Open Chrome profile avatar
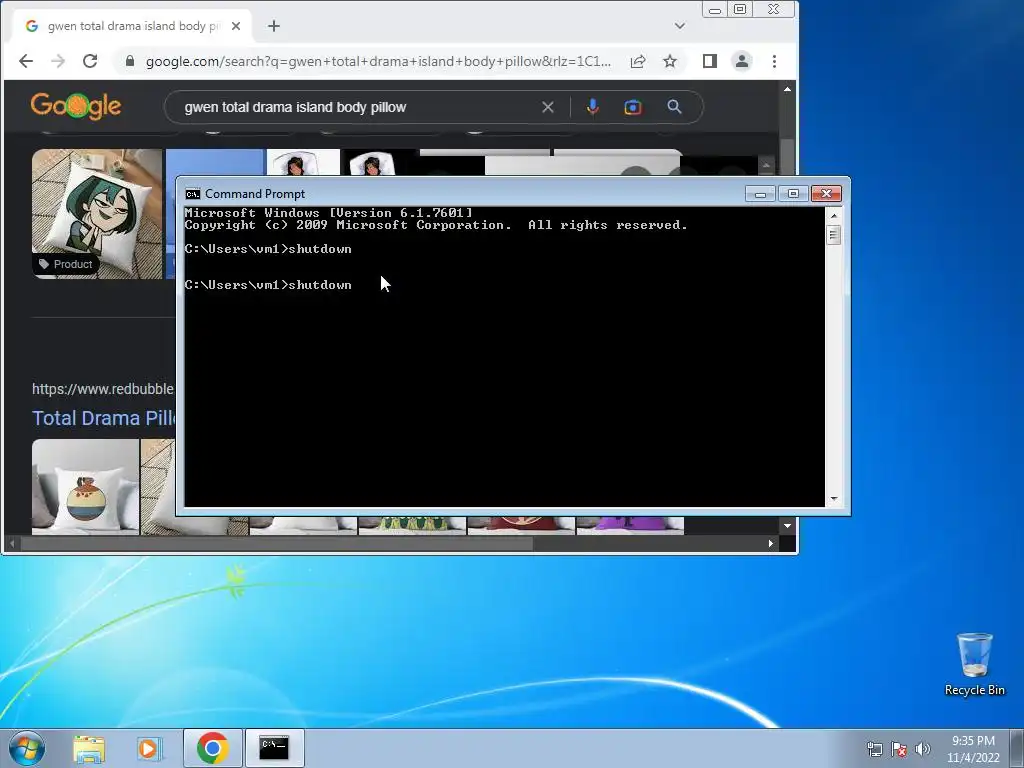 click(x=742, y=61)
